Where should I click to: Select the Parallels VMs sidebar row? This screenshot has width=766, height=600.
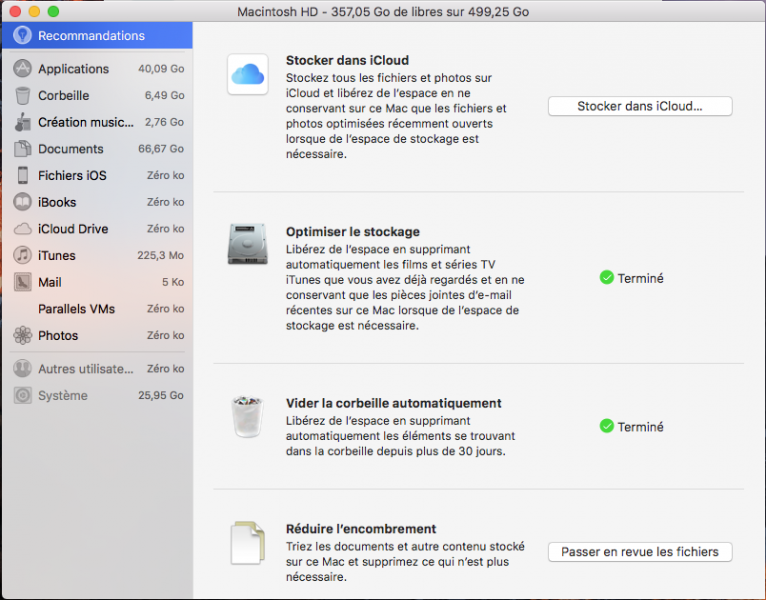(97, 309)
